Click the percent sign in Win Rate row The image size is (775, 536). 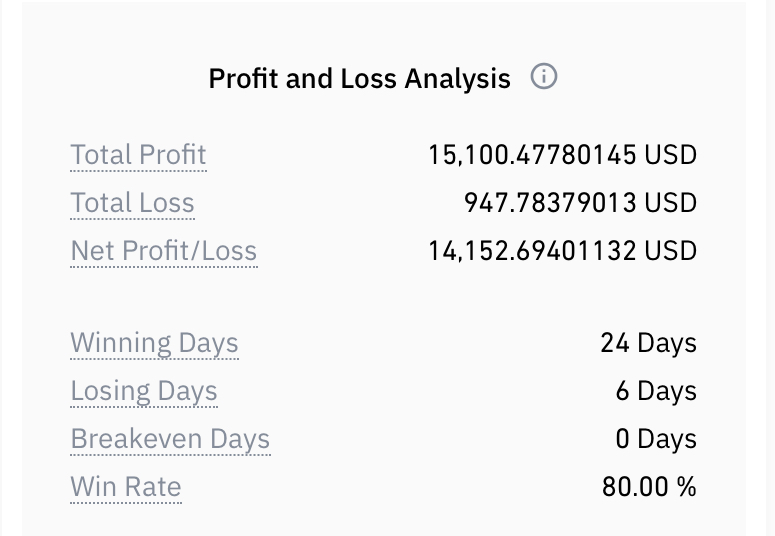click(687, 487)
